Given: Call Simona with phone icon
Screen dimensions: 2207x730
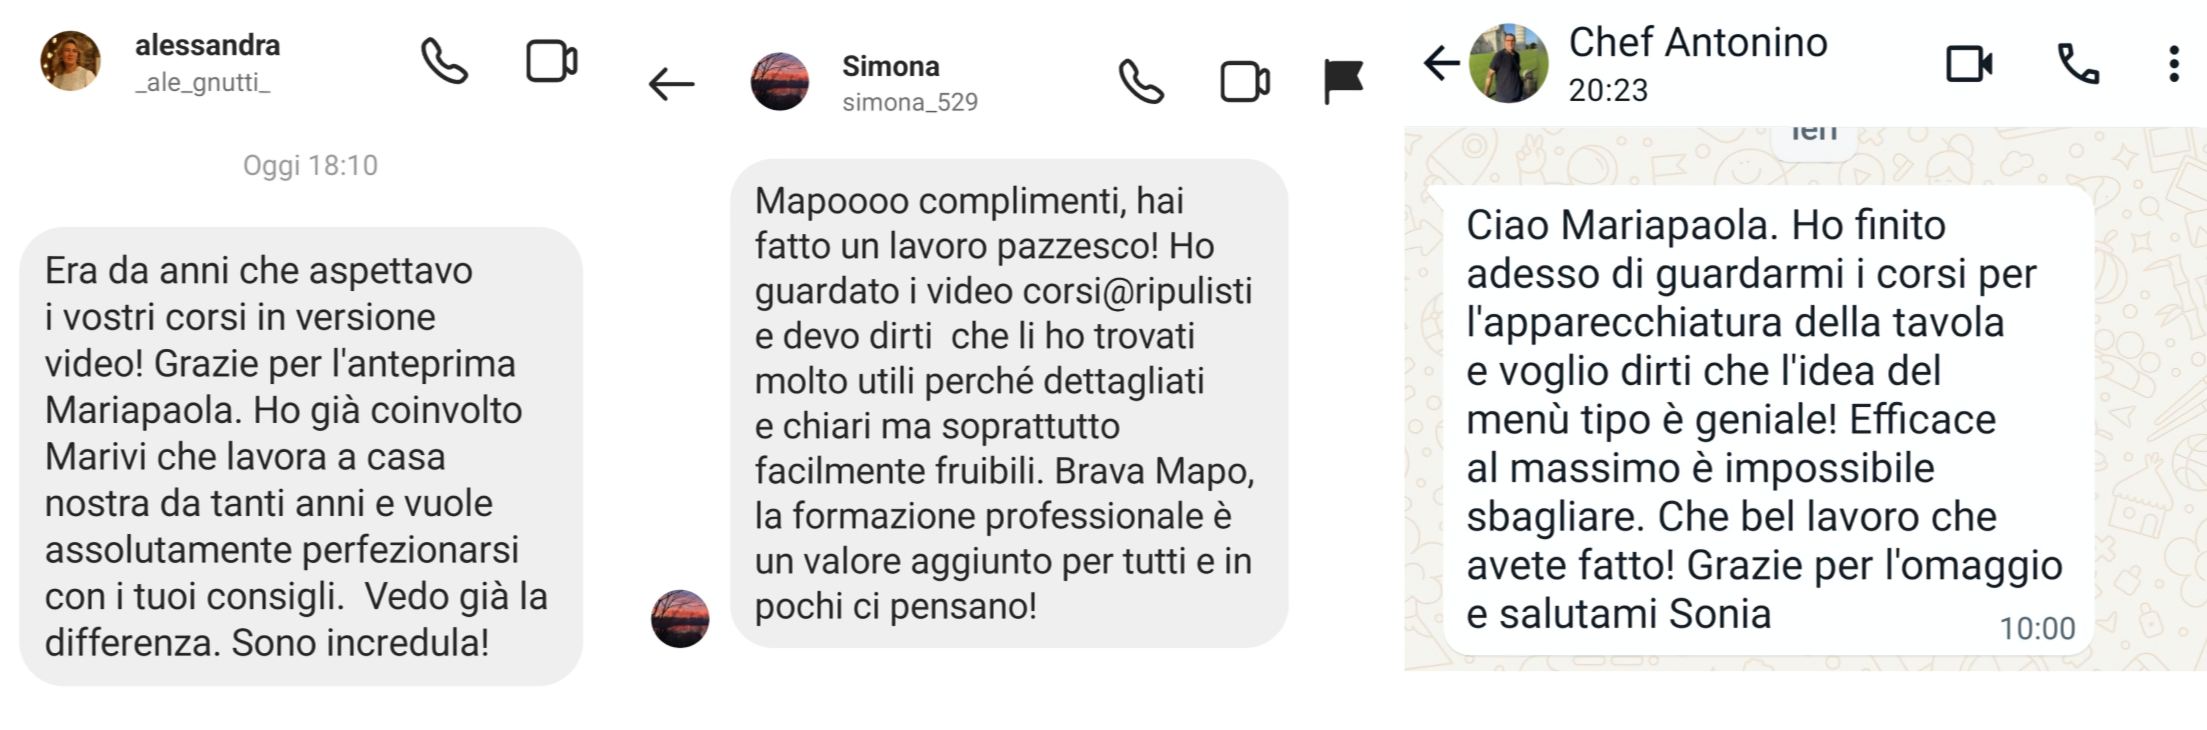Looking at the screenshot, I should (x=1141, y=81).
